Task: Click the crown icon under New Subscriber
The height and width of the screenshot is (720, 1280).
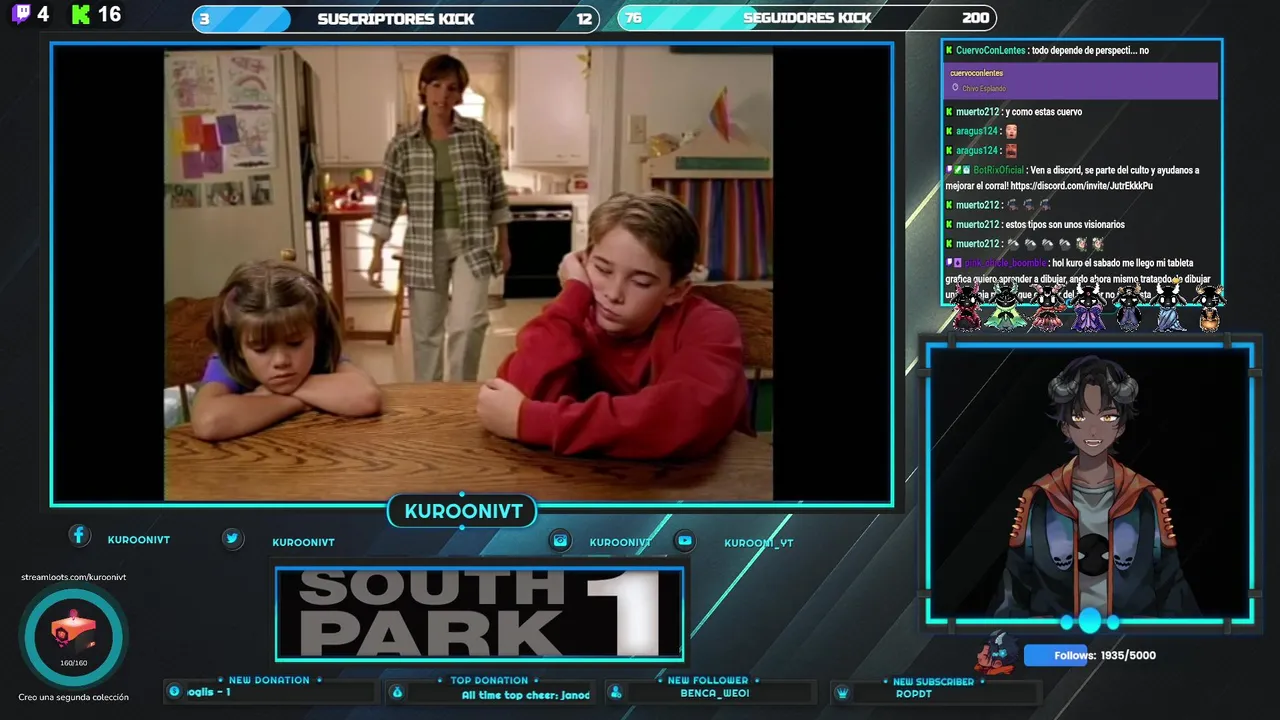Action: (x=842, y=693)
